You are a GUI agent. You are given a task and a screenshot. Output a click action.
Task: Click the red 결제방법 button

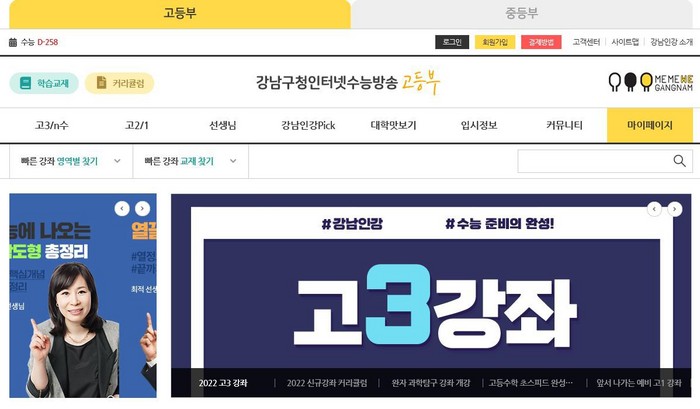tap(541, 42)
